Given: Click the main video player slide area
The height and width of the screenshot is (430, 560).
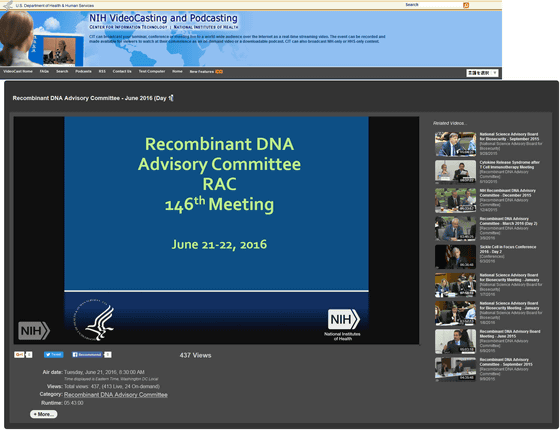Looking at the screenshot, I should click(216, 230).
